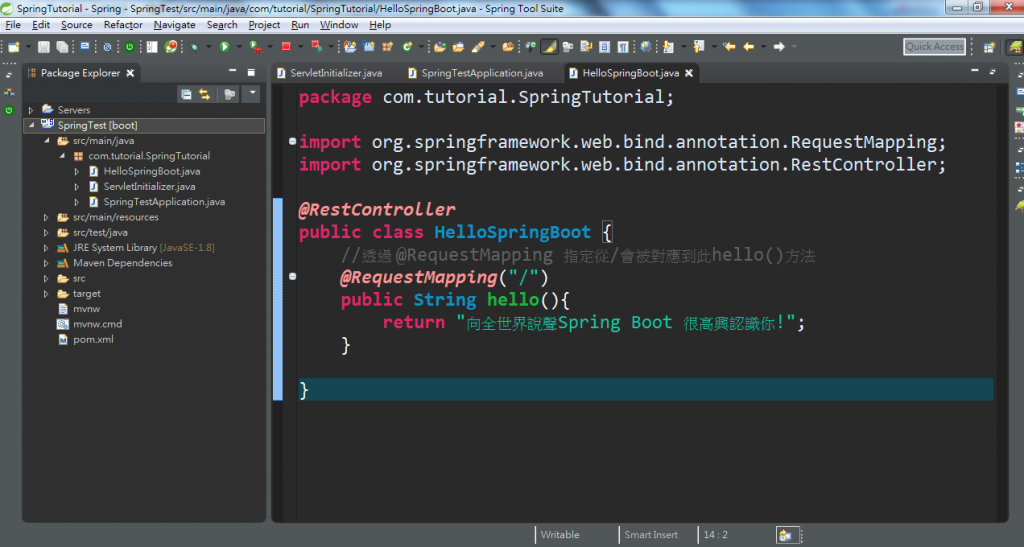Select HelloSpringBoot.java in Package Explorer
The image size is (1024, 547).
[152, 171]
